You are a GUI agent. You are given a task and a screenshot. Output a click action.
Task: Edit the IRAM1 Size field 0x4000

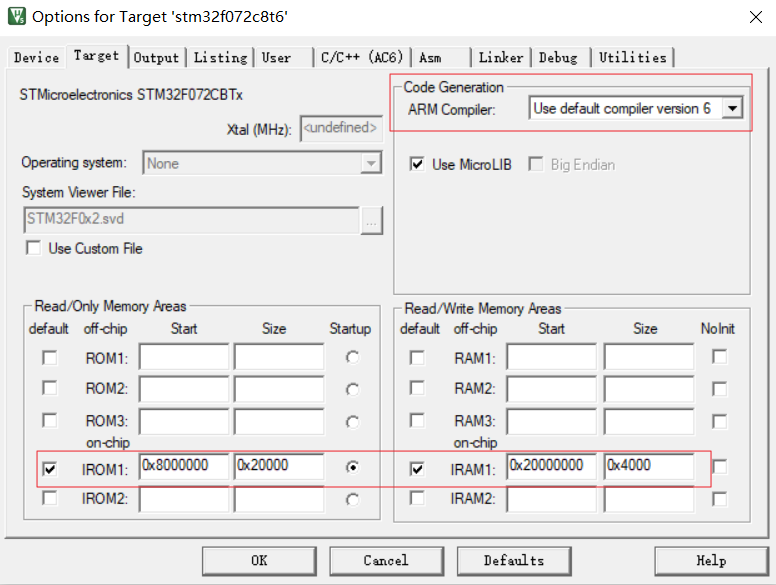tap(649, 466)
